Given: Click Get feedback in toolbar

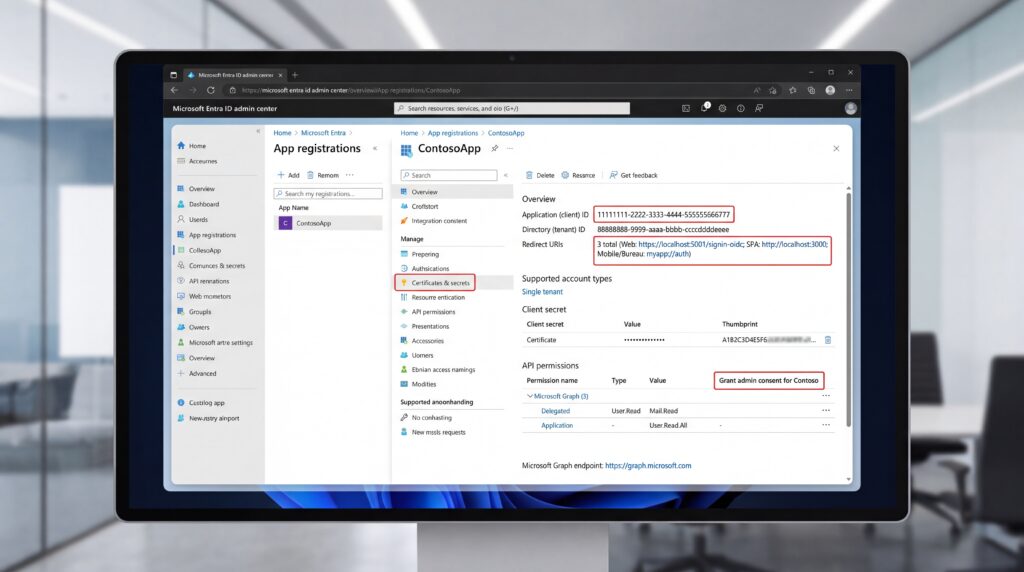Looking at the screenshot, I should [633, 175].
